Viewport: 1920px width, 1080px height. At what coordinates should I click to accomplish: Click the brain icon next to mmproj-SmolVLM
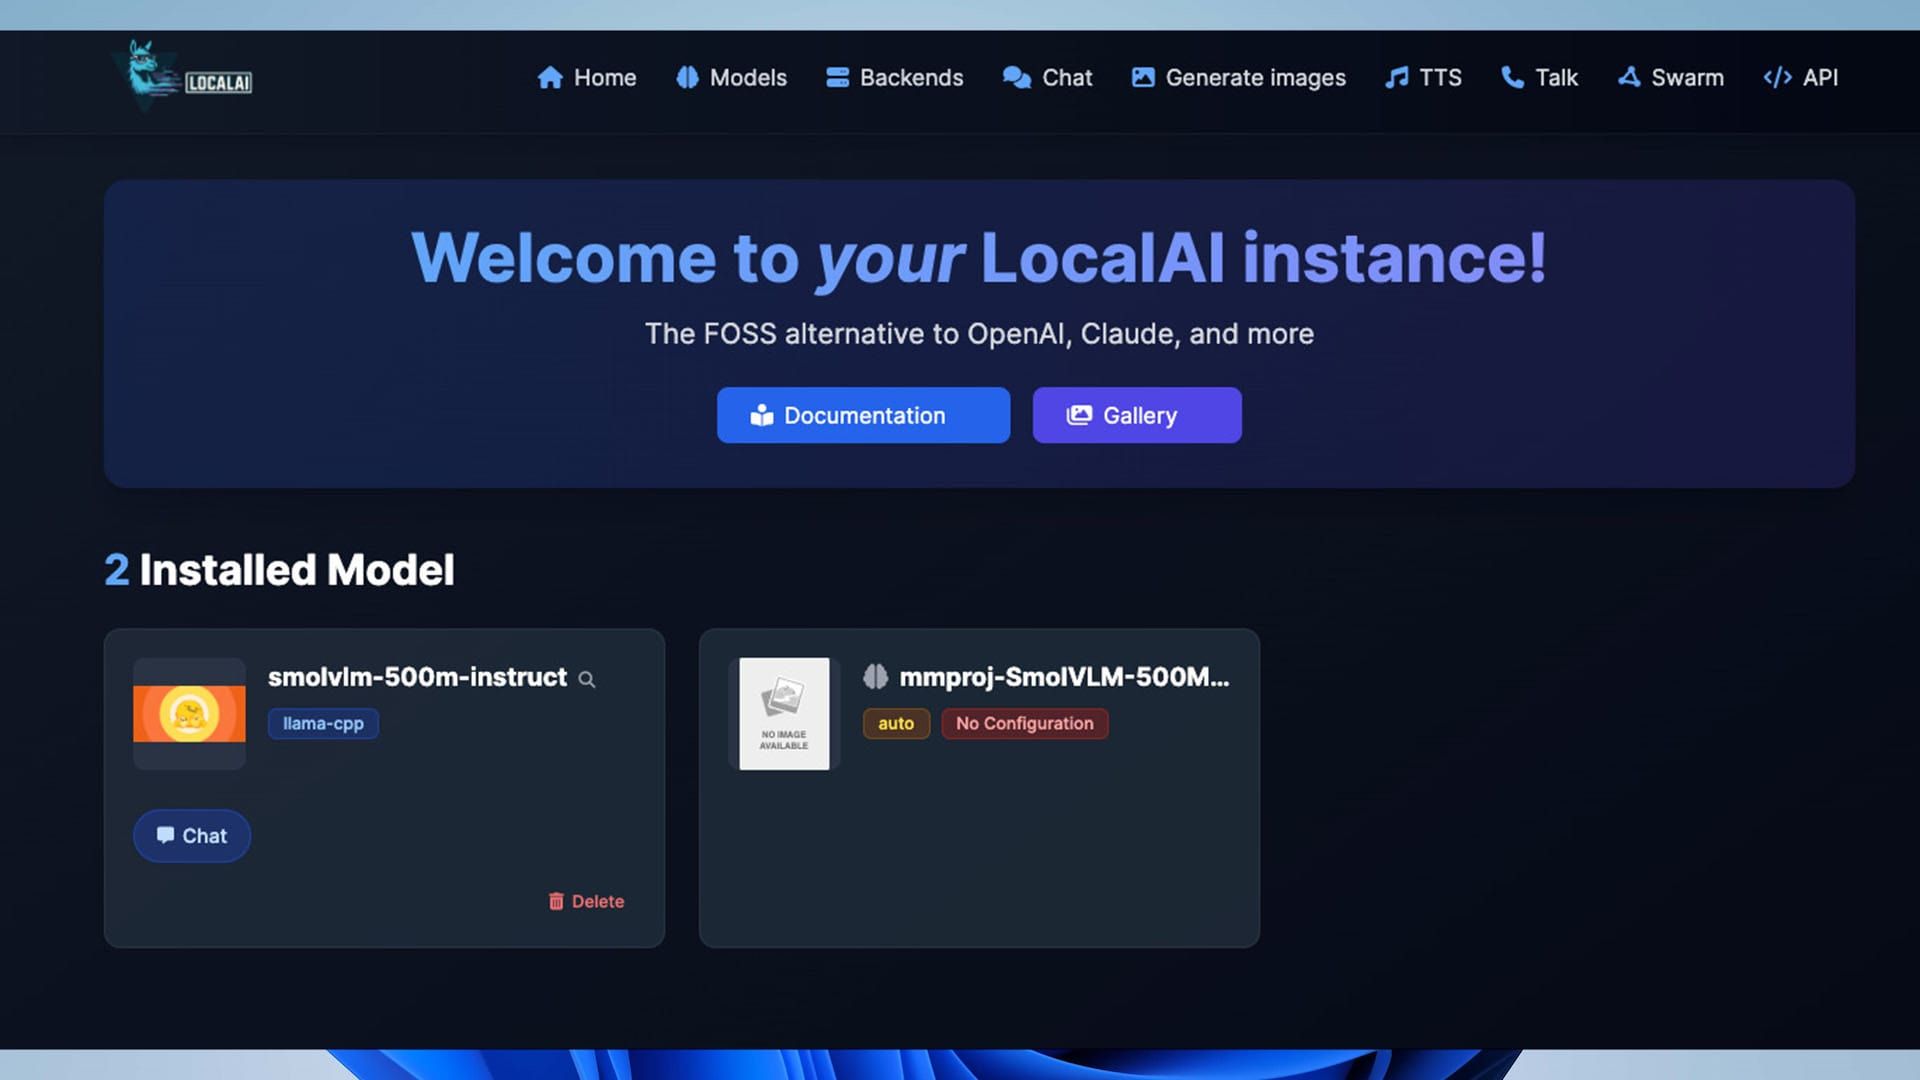click(x=875, y=677)
